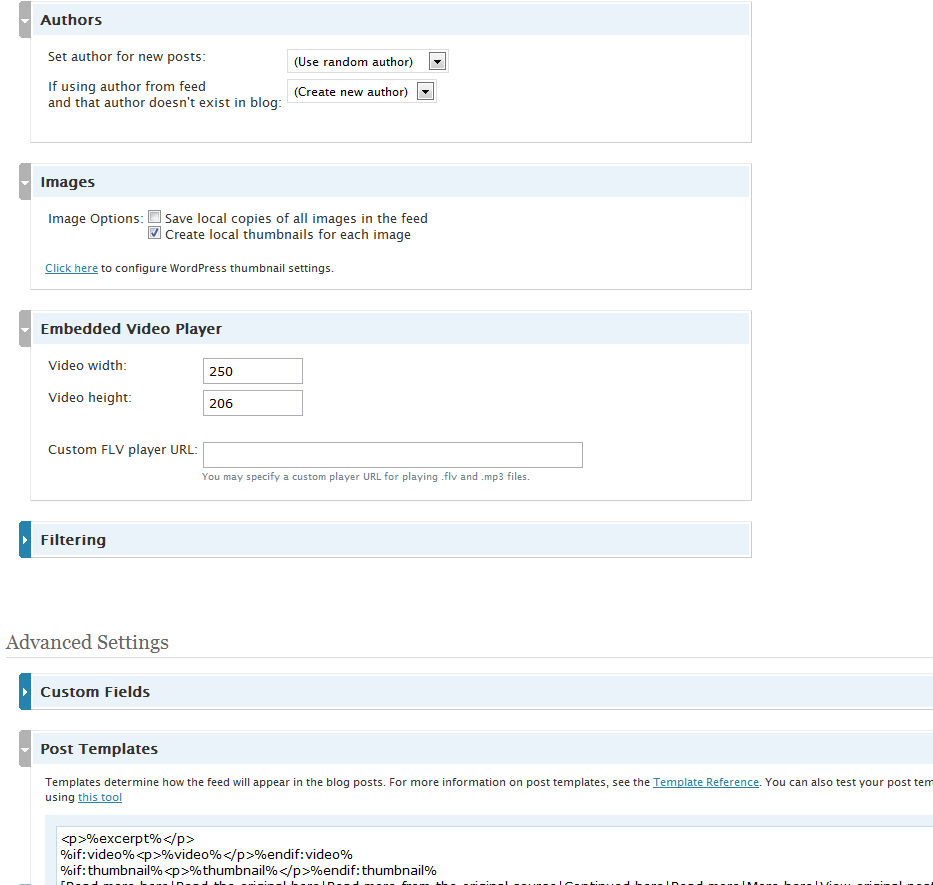Click the Custom Fields header title
933x885 pixels.
(x=95, y=692)
